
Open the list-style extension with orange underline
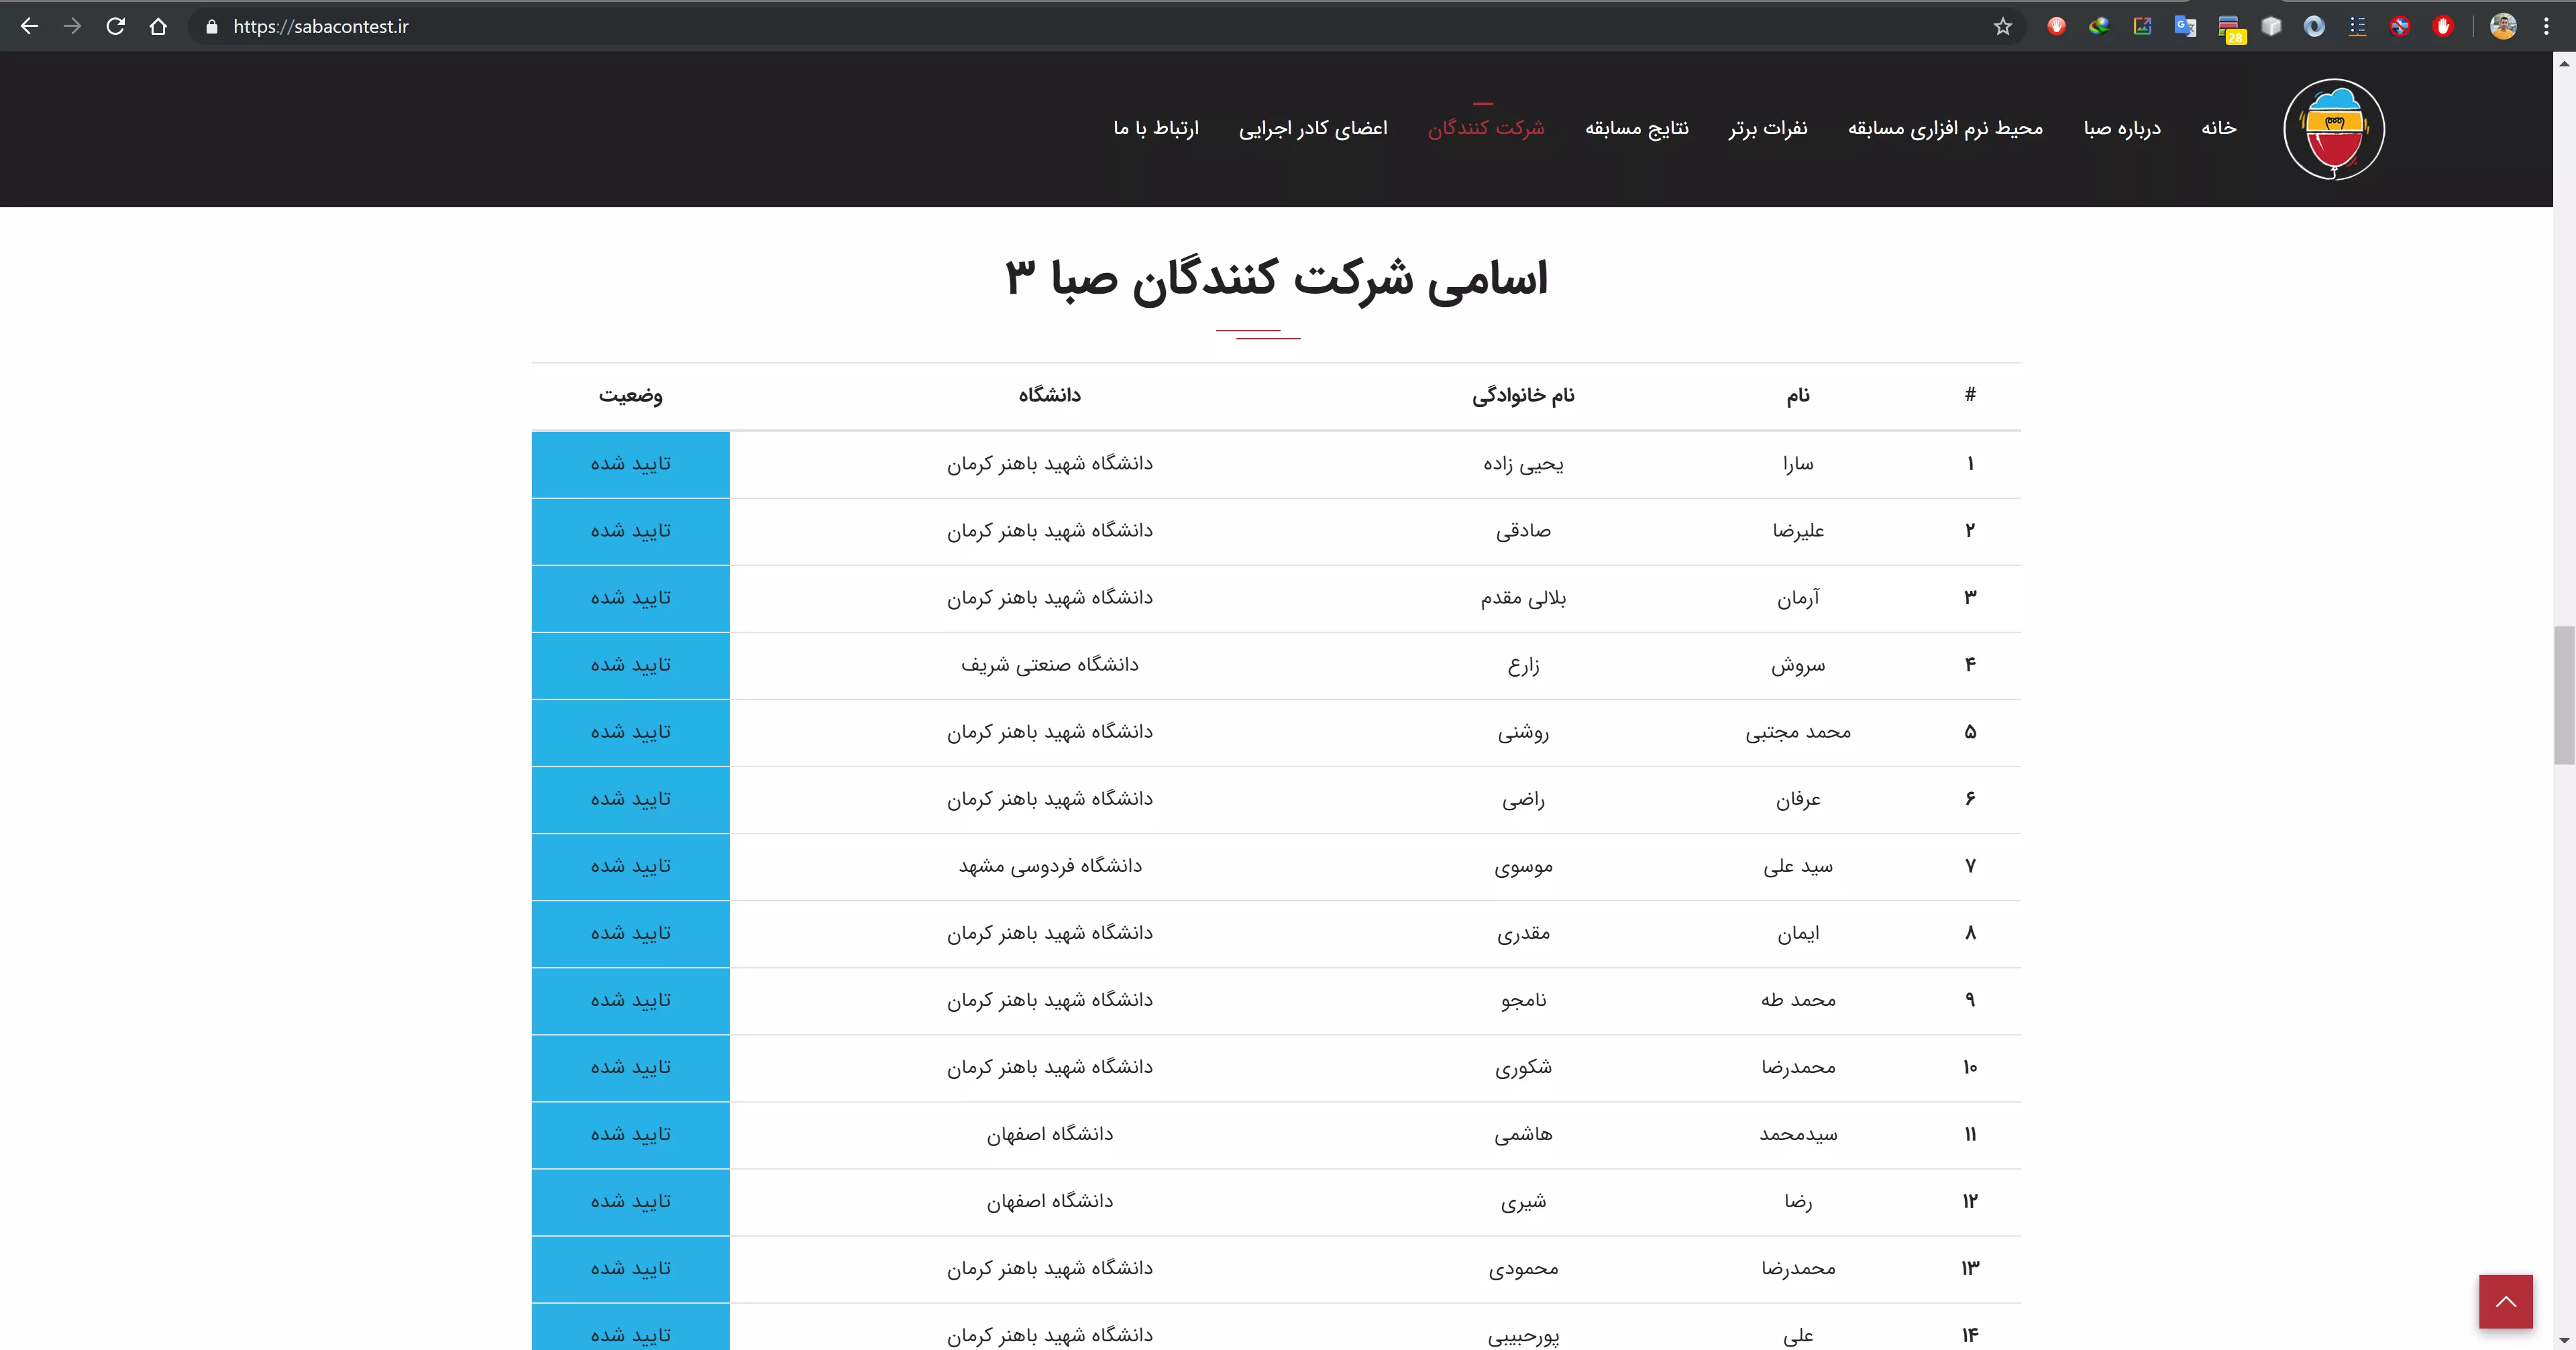[x=2357, y=26]
